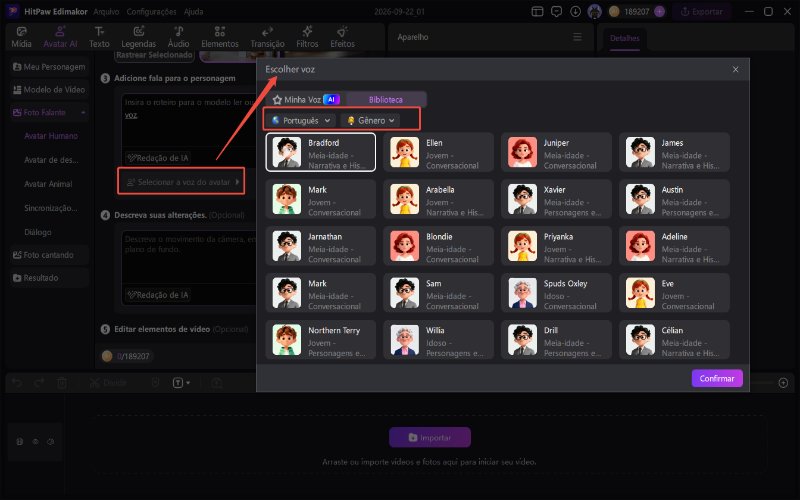Choose the Jarnathan voice
Screen dimensions: 800x500
tap(320, 246)
